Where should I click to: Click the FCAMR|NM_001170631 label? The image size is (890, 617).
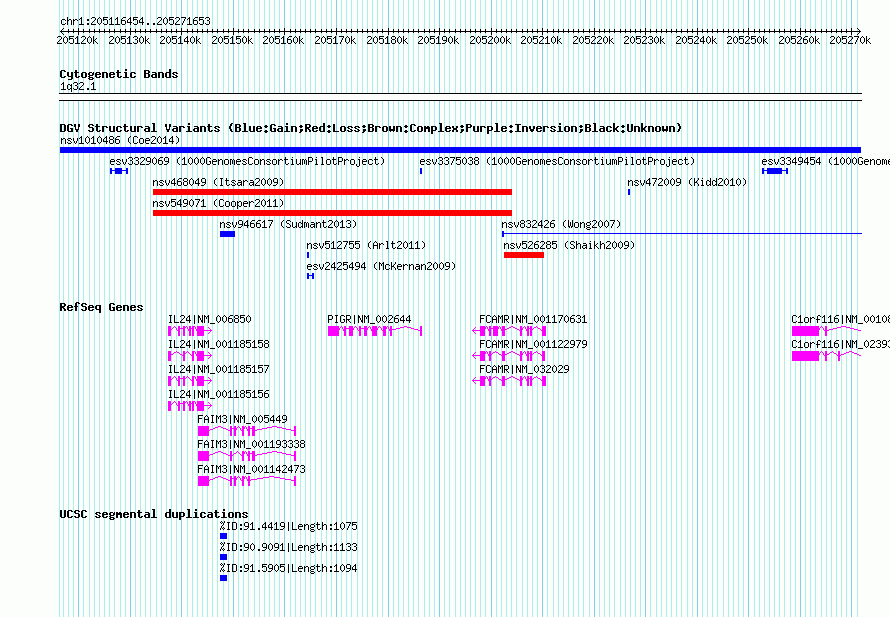(533, 319)
